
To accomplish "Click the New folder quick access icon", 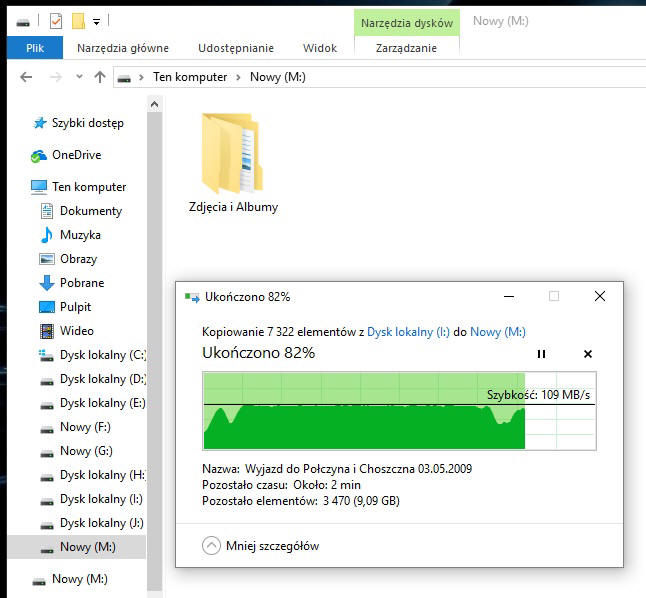I will 78,21.
